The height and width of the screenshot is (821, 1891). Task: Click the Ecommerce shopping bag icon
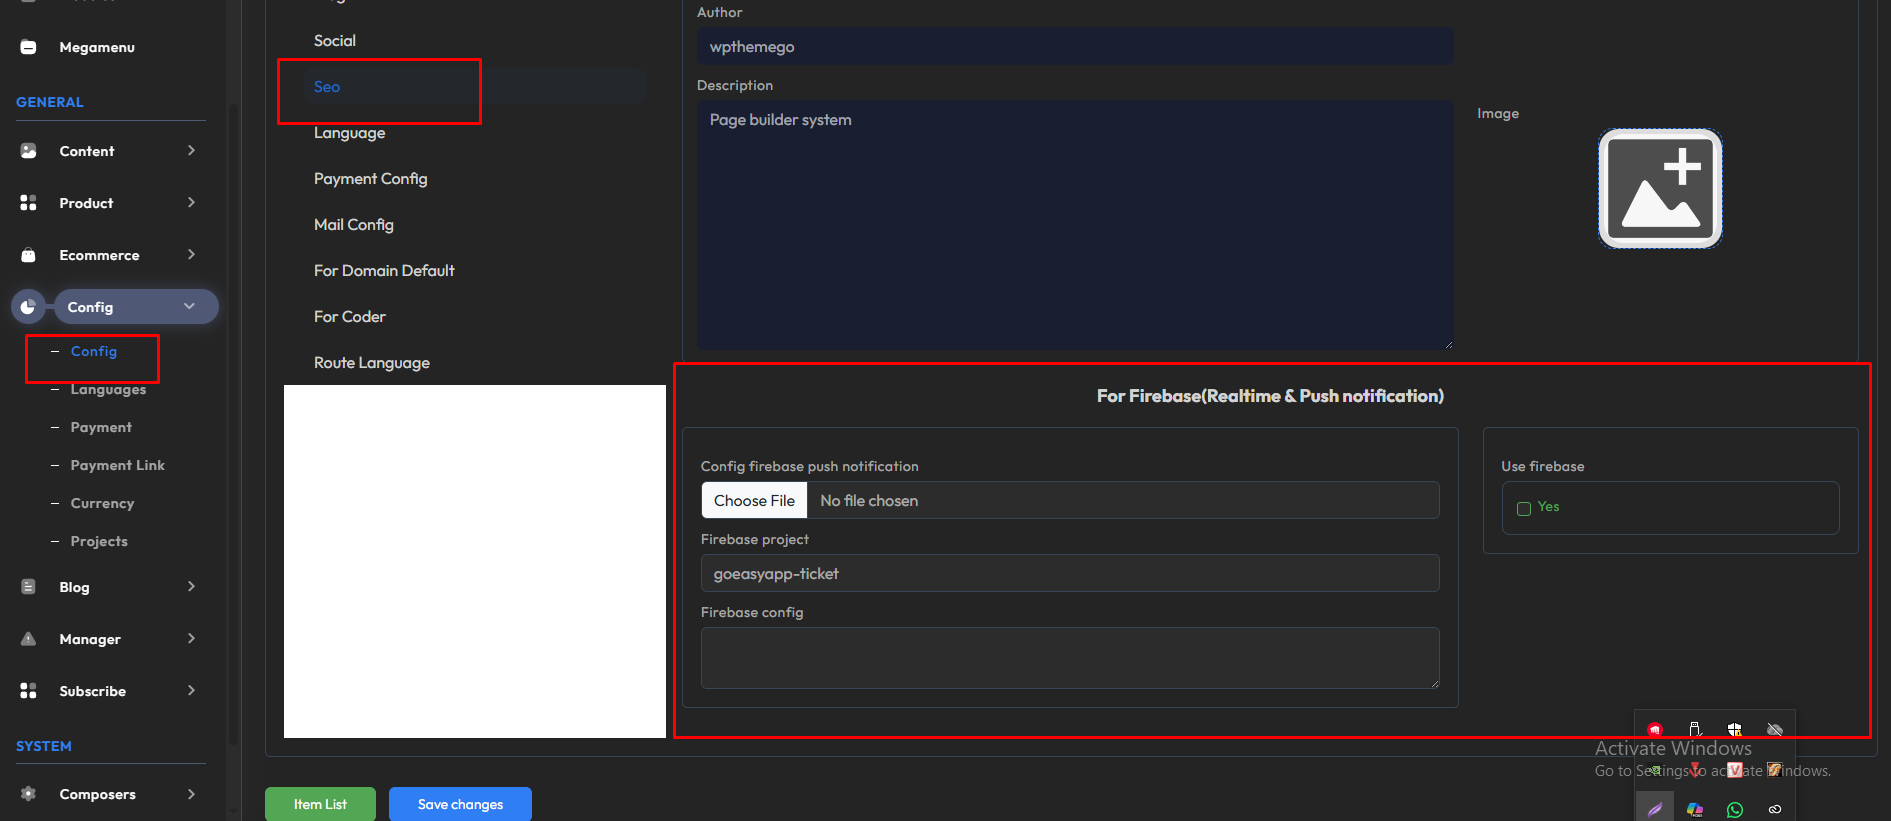[x=28, y=255]
